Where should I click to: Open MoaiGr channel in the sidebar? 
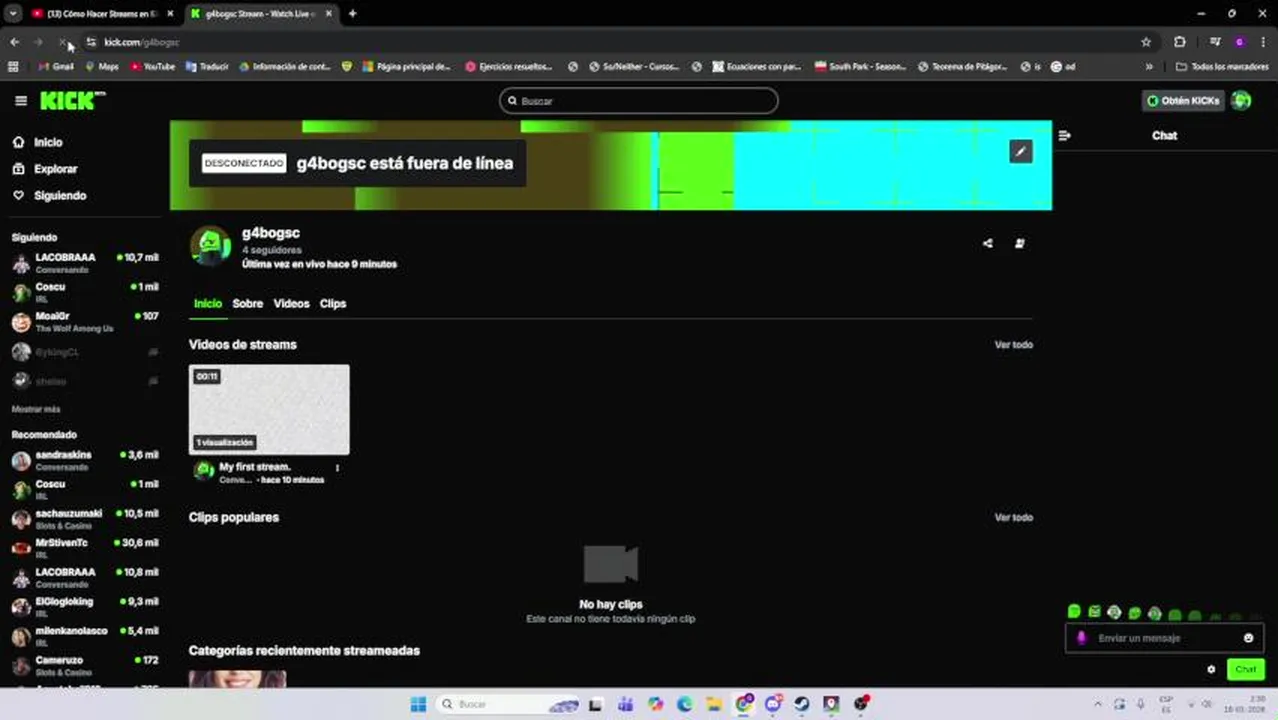pyautogui.click(x=85, y=322)
